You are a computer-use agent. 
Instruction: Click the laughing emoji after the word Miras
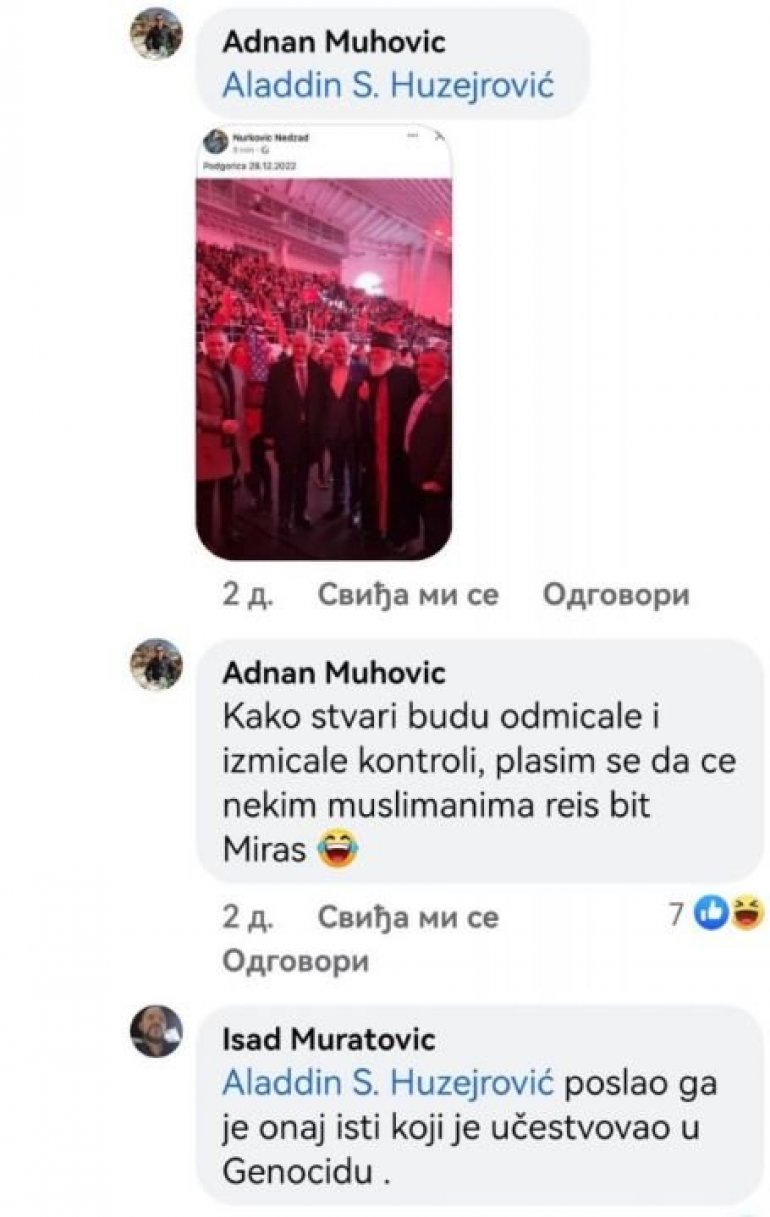click(337, 851)
